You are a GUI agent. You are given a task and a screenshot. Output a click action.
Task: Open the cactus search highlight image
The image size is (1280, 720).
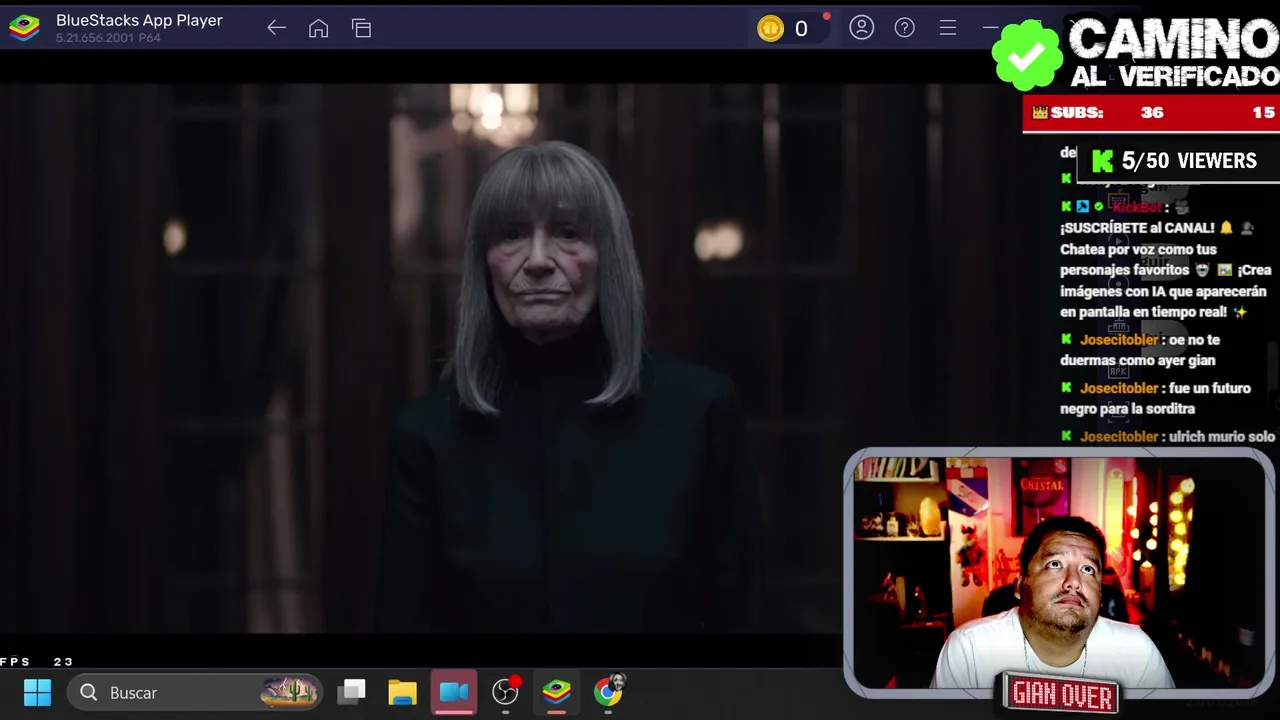(289, 692)
